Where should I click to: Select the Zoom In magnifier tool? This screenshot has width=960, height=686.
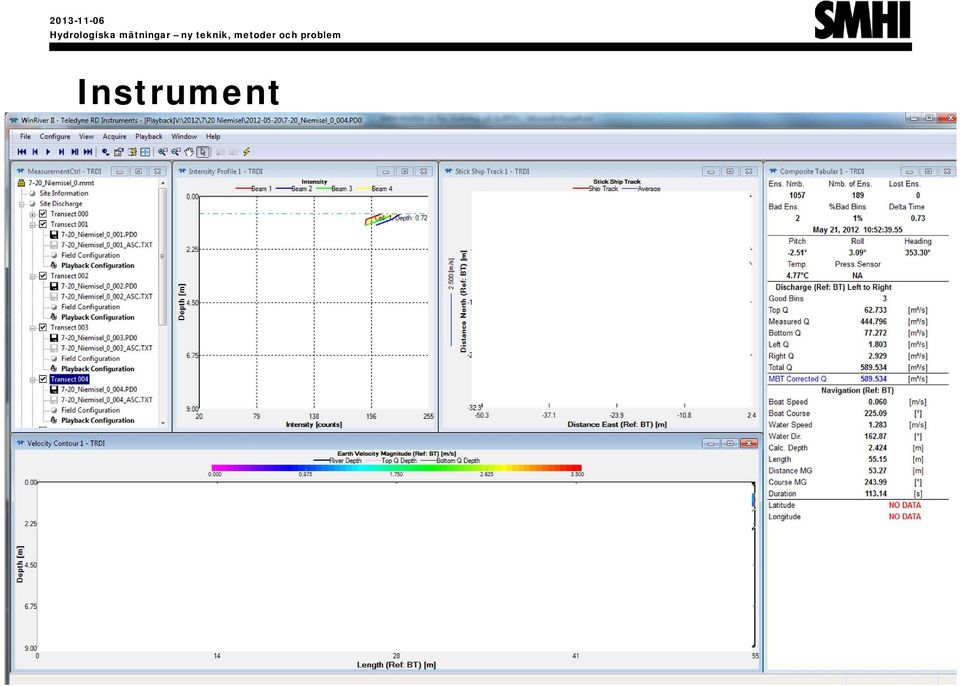click(162, 152)
